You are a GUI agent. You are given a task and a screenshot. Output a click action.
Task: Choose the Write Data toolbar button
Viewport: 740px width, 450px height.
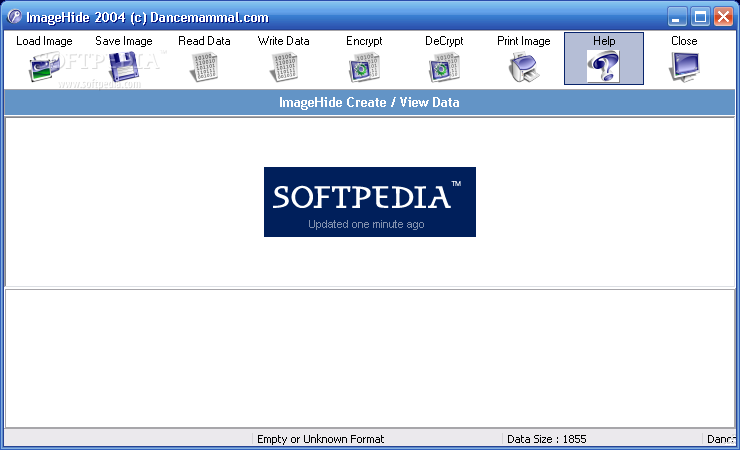click(284, 58)
